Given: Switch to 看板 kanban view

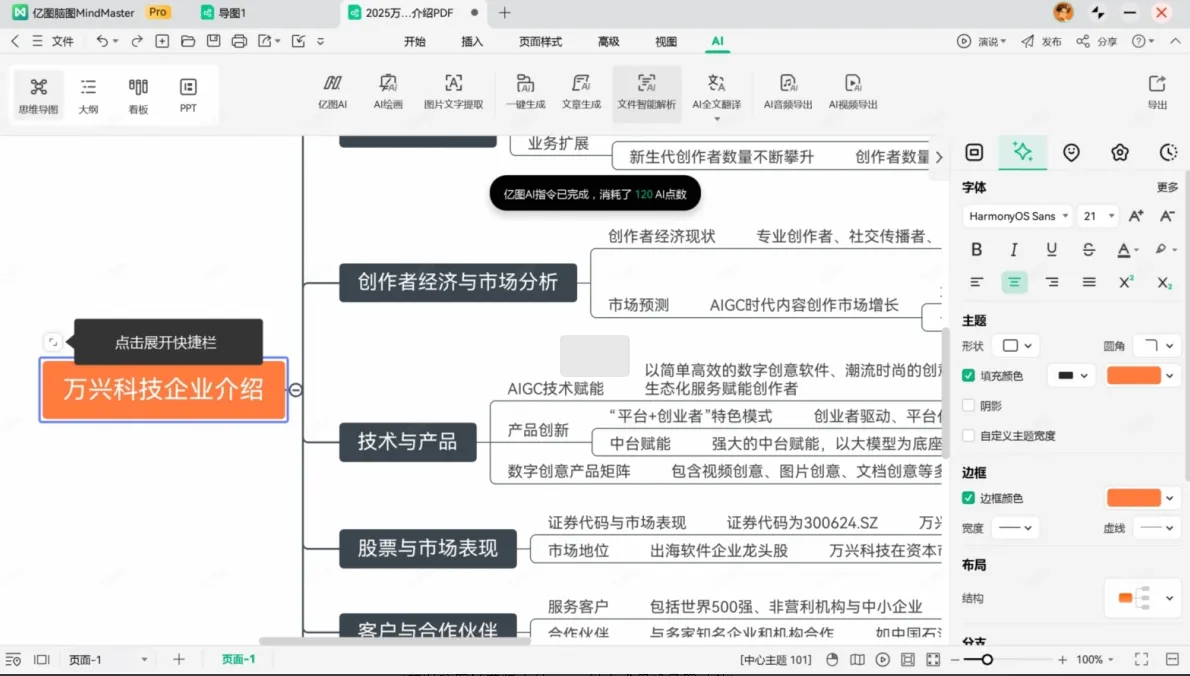Looking at the screenshot, I should coord(138,95).
